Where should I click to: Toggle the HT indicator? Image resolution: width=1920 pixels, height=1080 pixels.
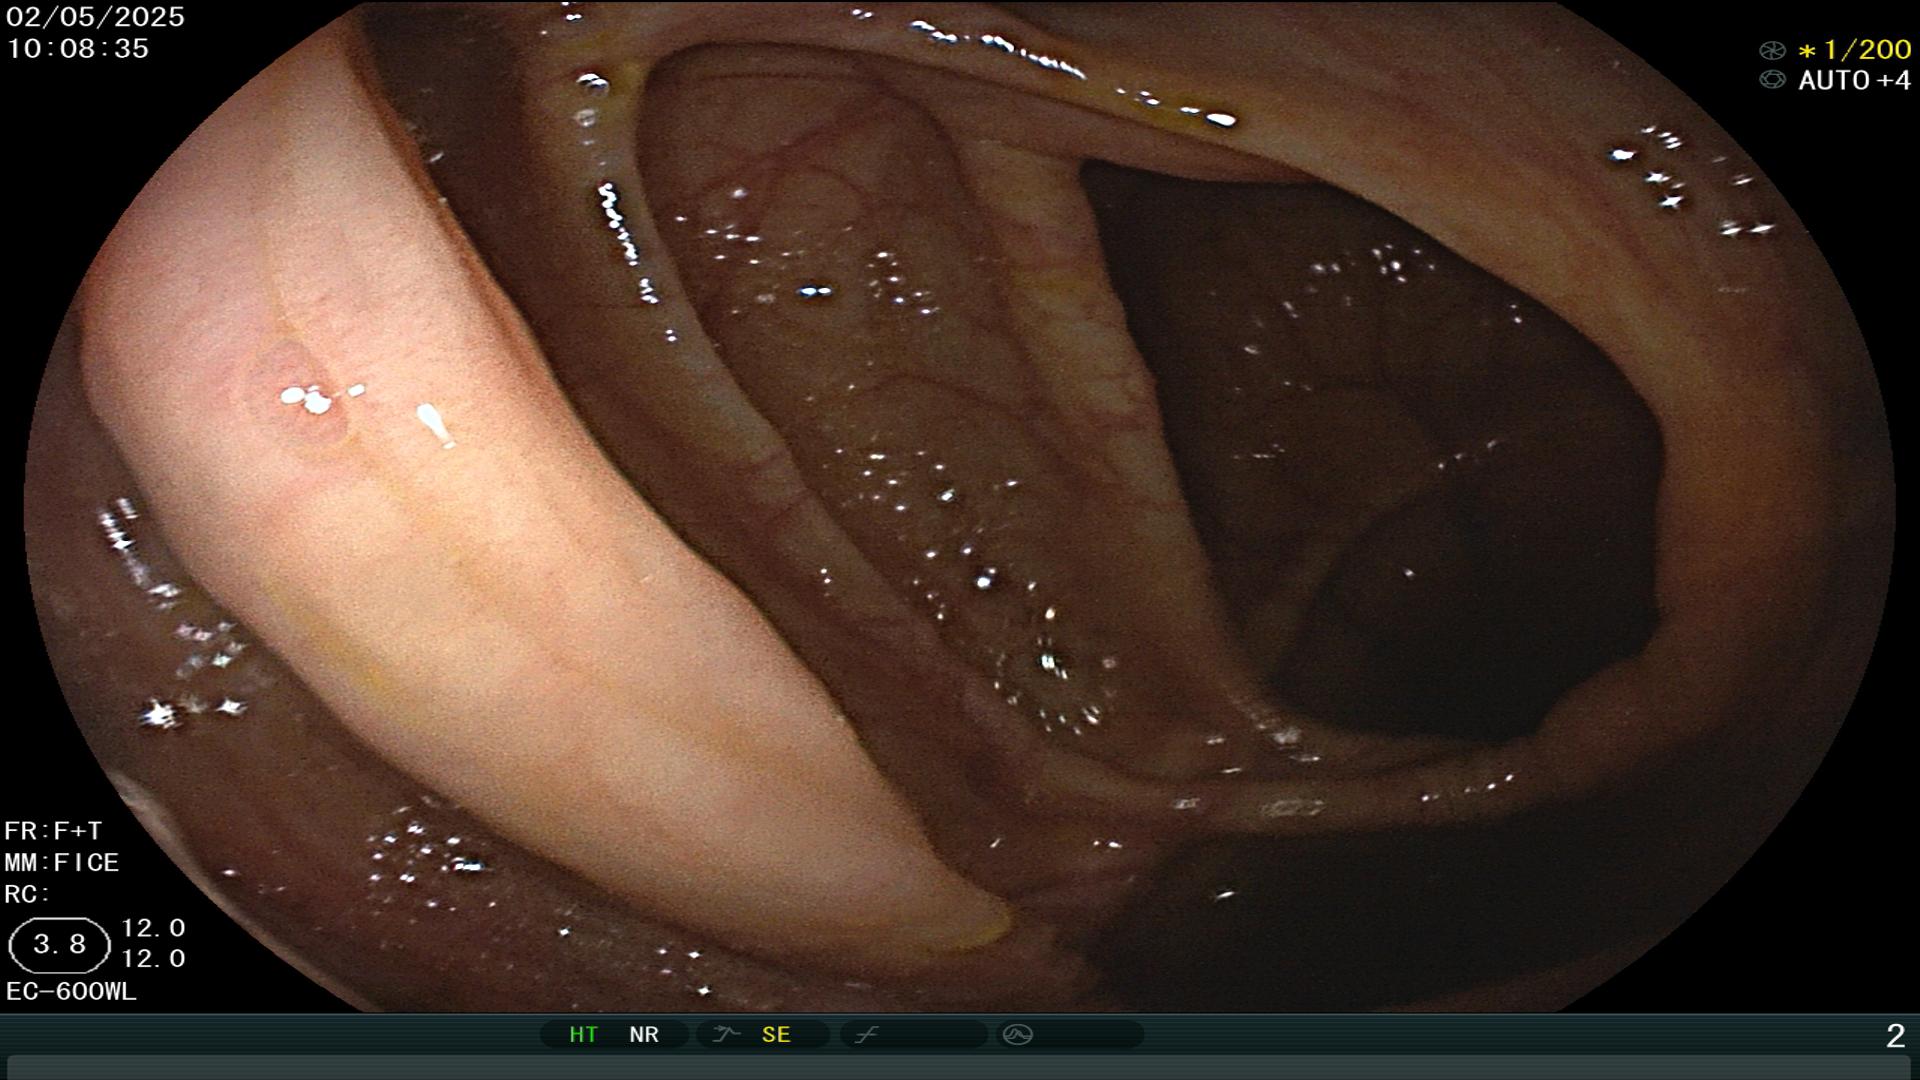point(583,1035)
